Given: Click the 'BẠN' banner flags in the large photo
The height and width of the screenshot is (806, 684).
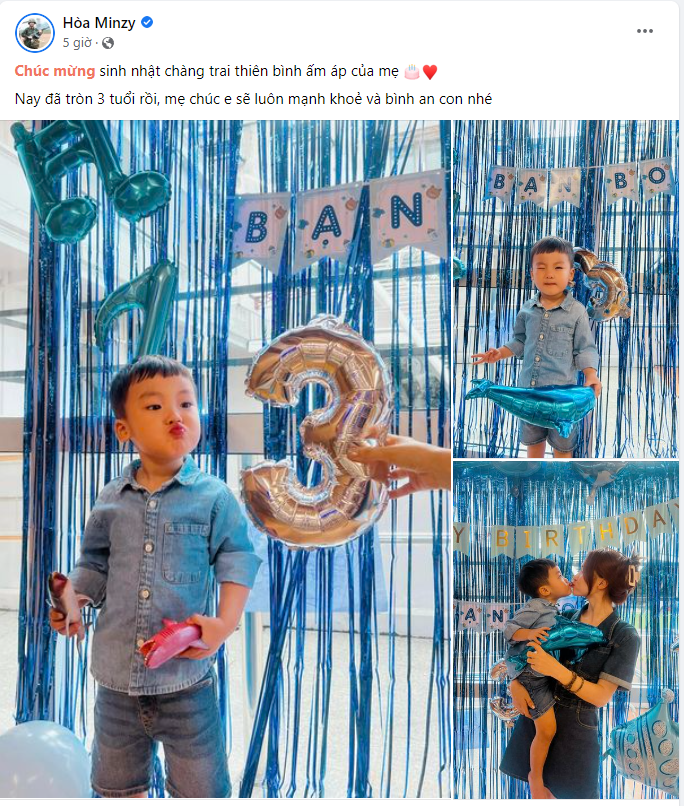Looking at the screenshot, I should pos(339,218).
